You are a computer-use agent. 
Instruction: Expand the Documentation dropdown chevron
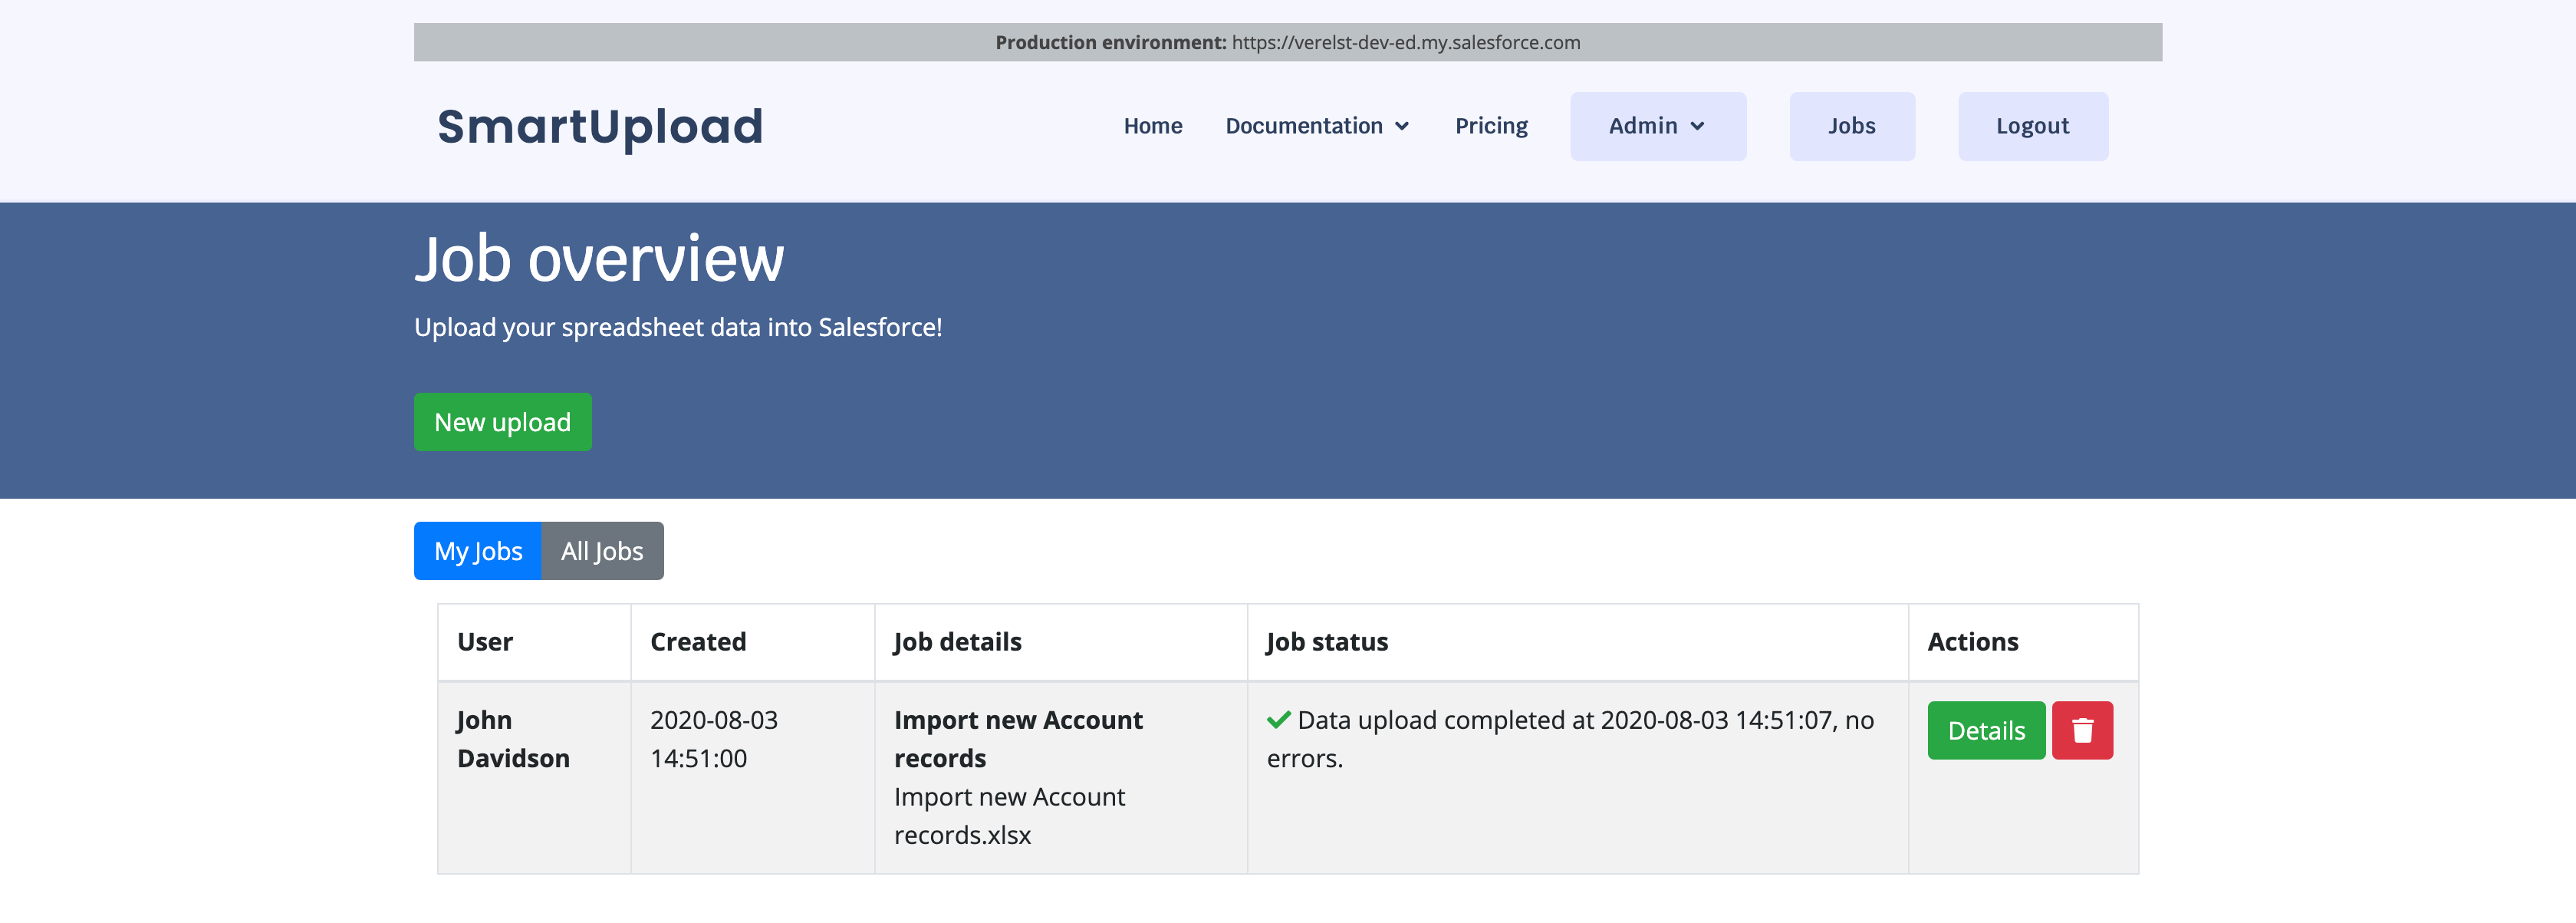[x=1402, y=126]
